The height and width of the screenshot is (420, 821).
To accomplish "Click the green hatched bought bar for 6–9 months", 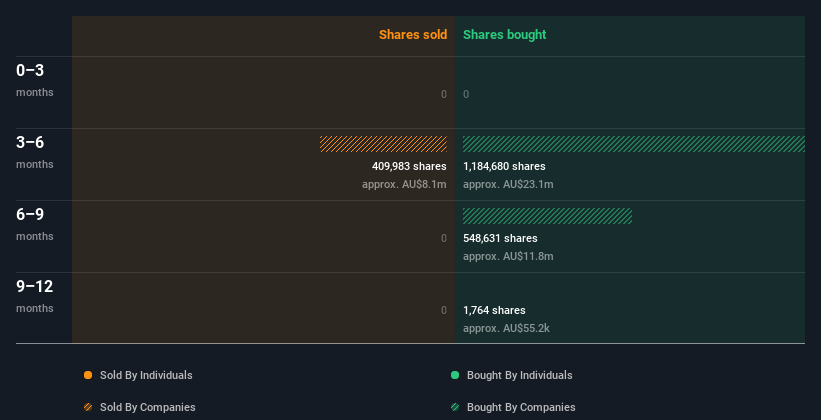I will click(x=547, y=216).
